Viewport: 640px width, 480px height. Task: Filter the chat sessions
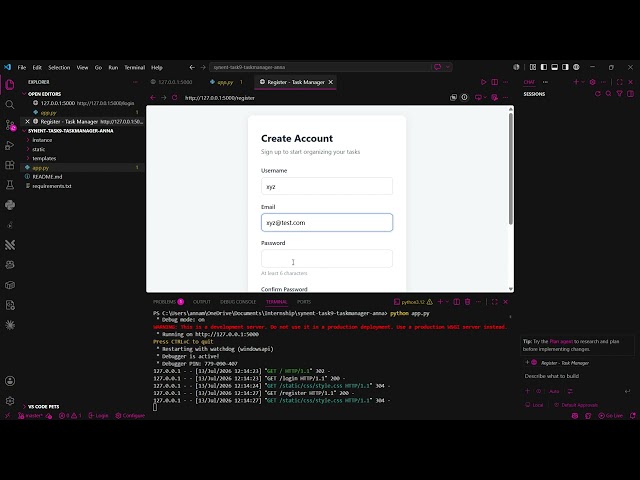619,94
